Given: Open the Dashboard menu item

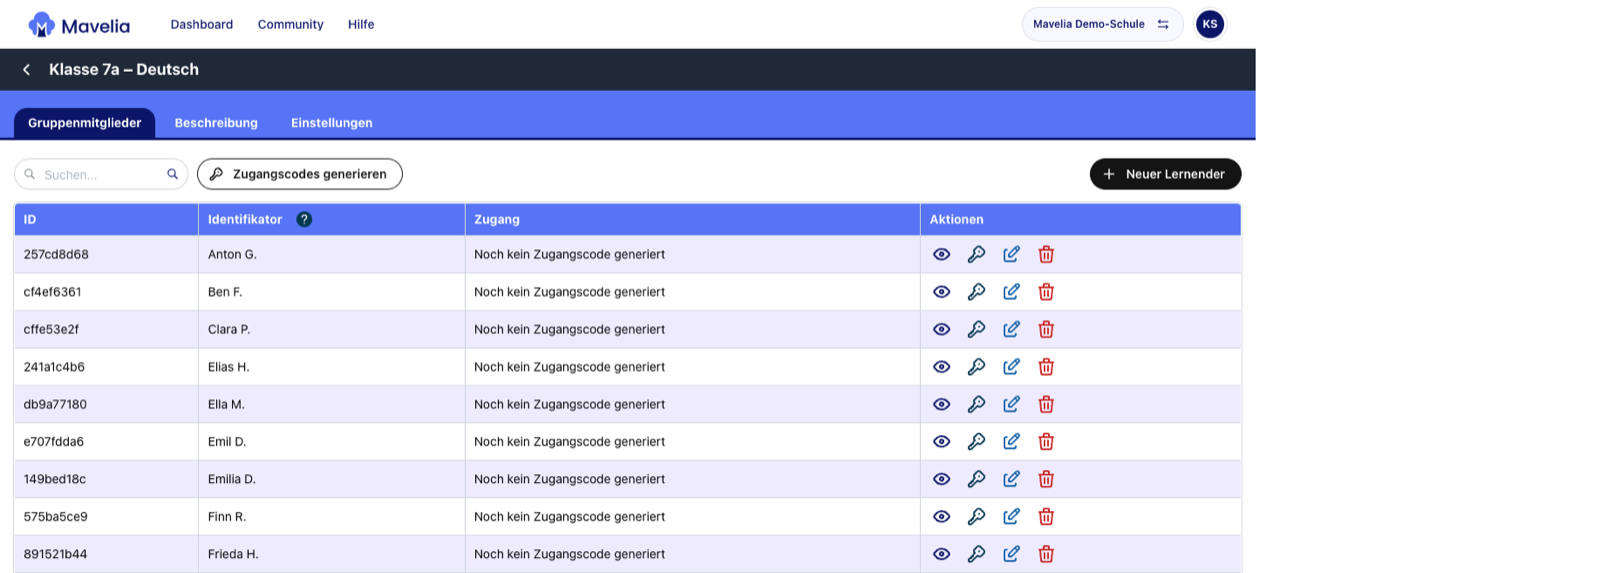Looking at the screenshot, I should pyautogui.click(x=202, y=24).
